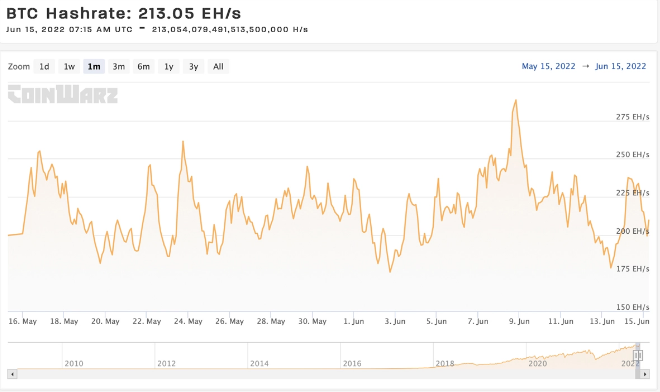Click the 2010 label in the navigator

click(x=74, y=363)
